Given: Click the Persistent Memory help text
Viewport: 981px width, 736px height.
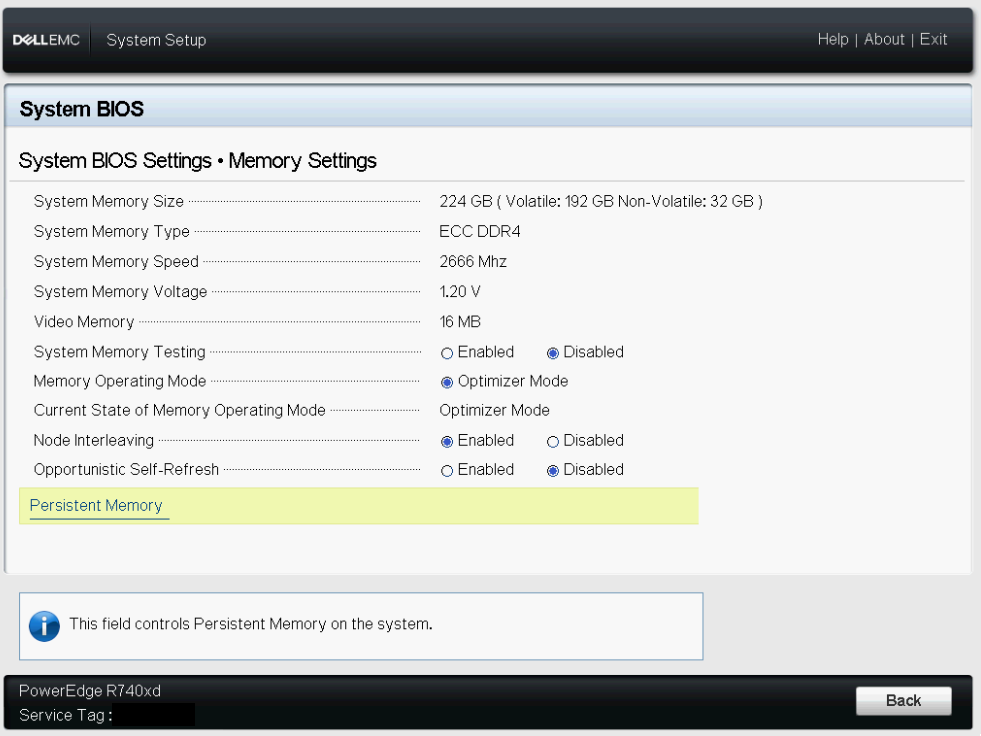Looking at the screenshot, I should (x=250, y=625).
